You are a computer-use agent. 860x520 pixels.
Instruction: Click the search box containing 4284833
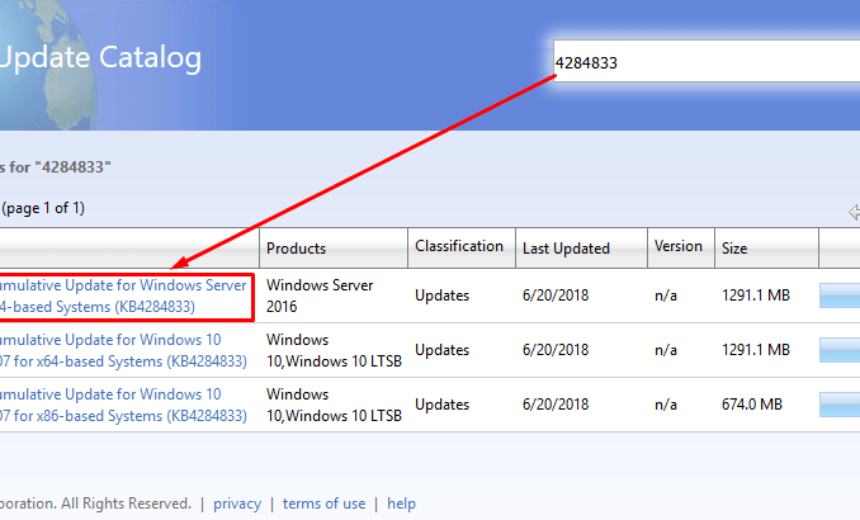point(706,61)
